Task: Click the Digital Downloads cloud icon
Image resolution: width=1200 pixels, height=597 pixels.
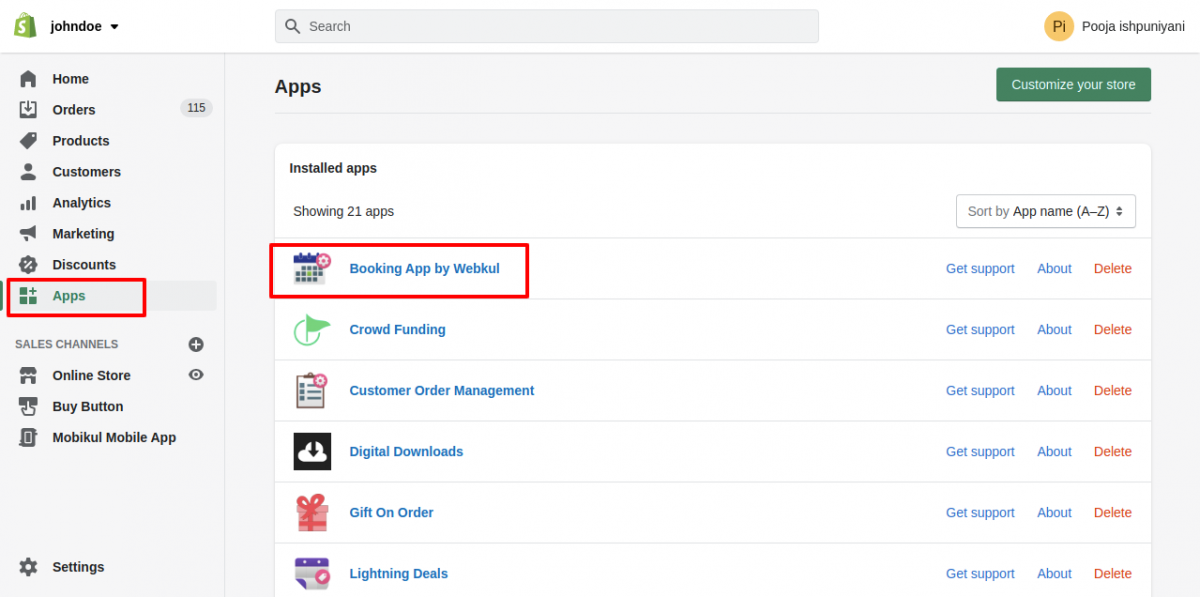Action: click(x=311, y=451)
